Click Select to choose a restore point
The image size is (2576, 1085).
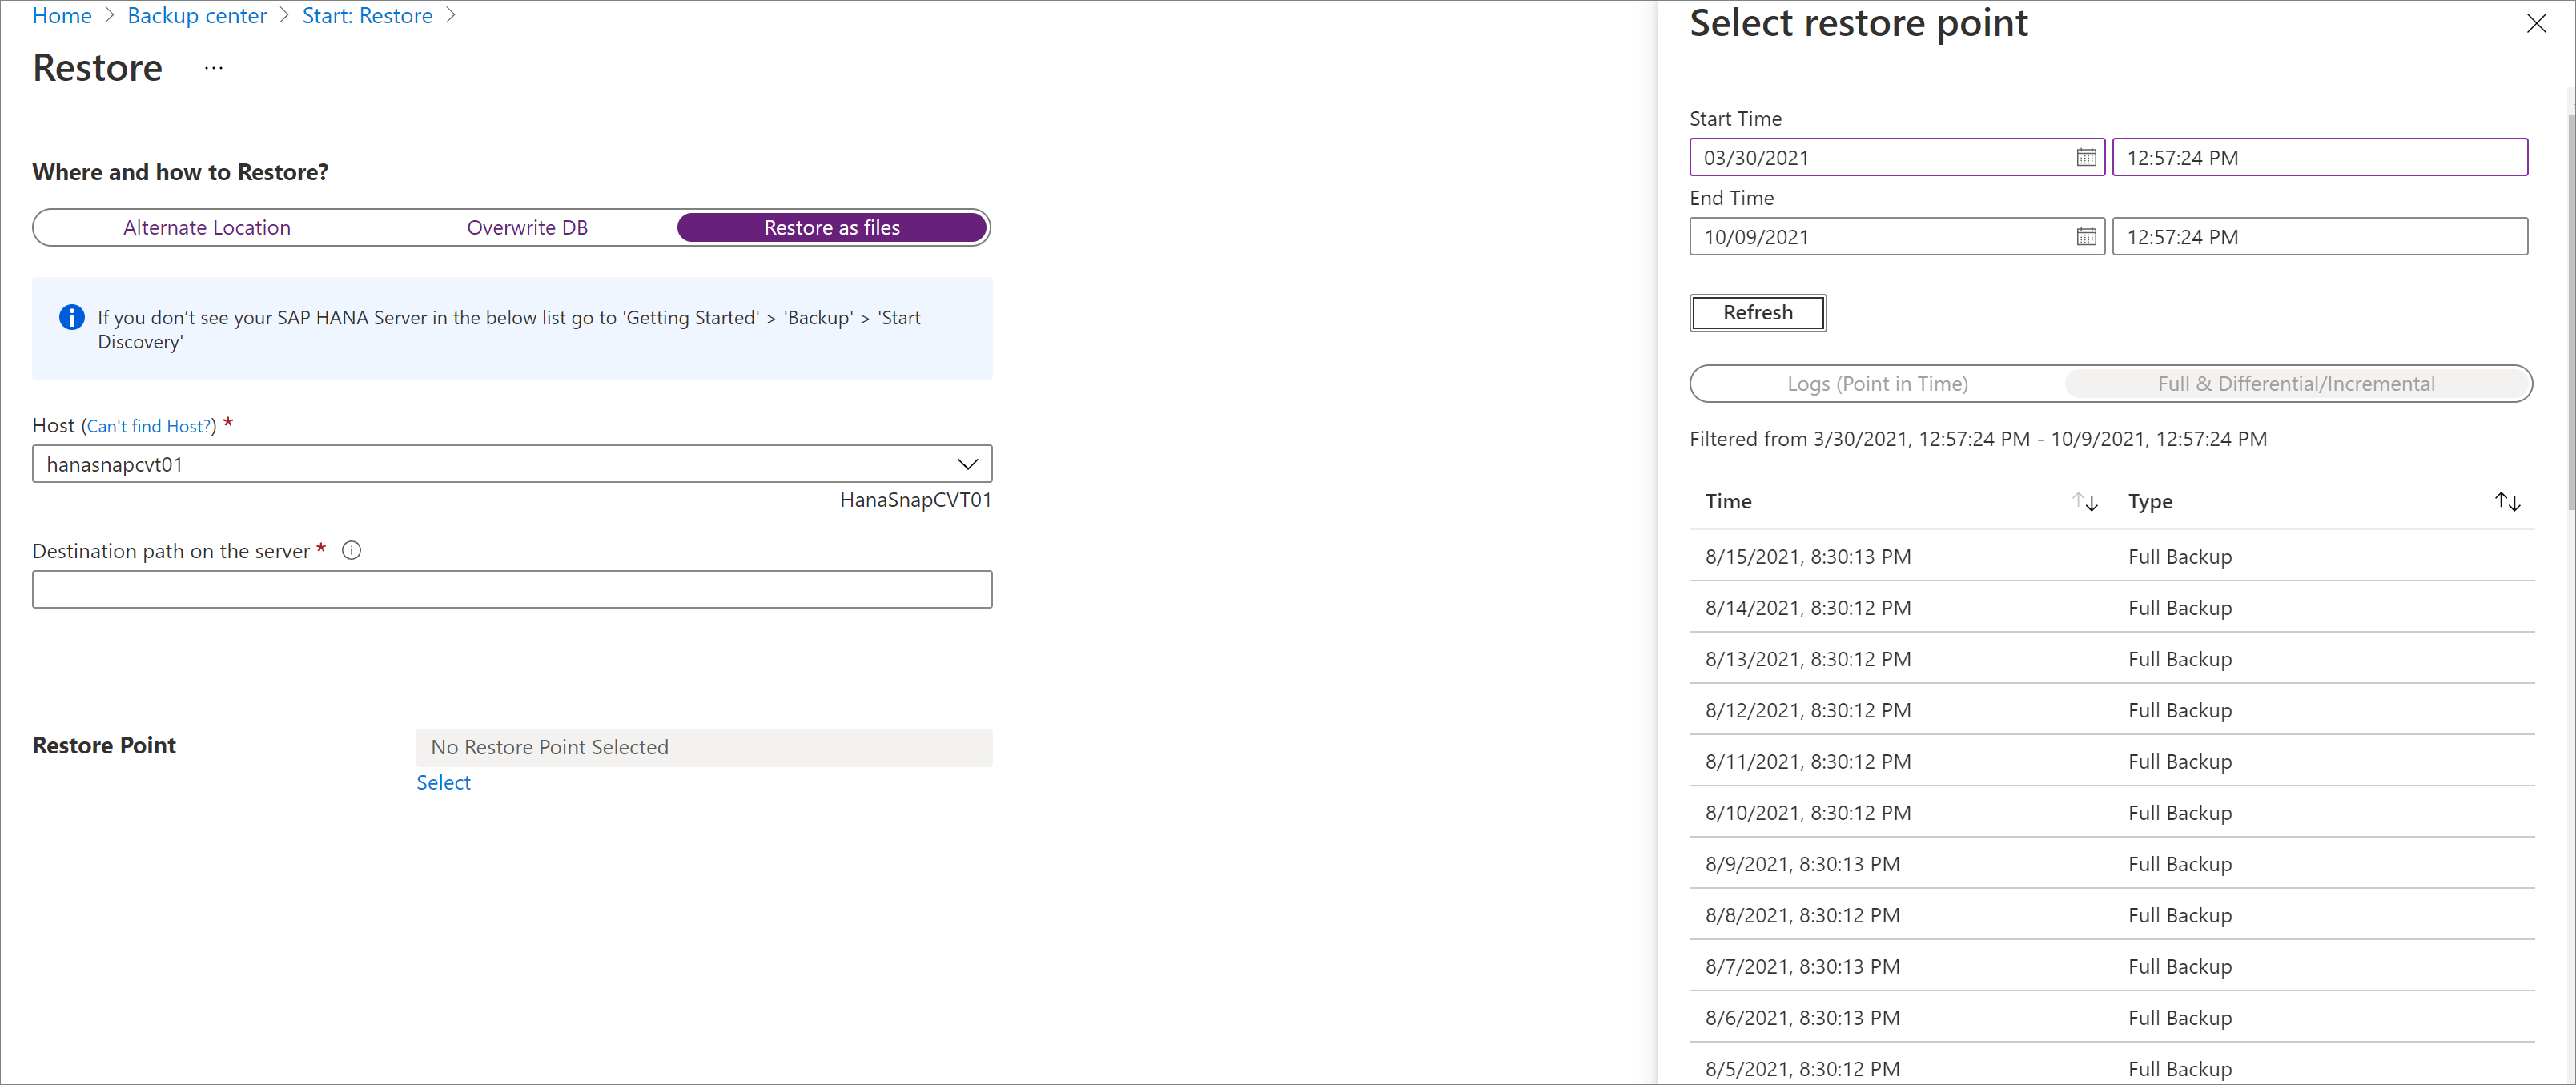[x=444, y=781]
